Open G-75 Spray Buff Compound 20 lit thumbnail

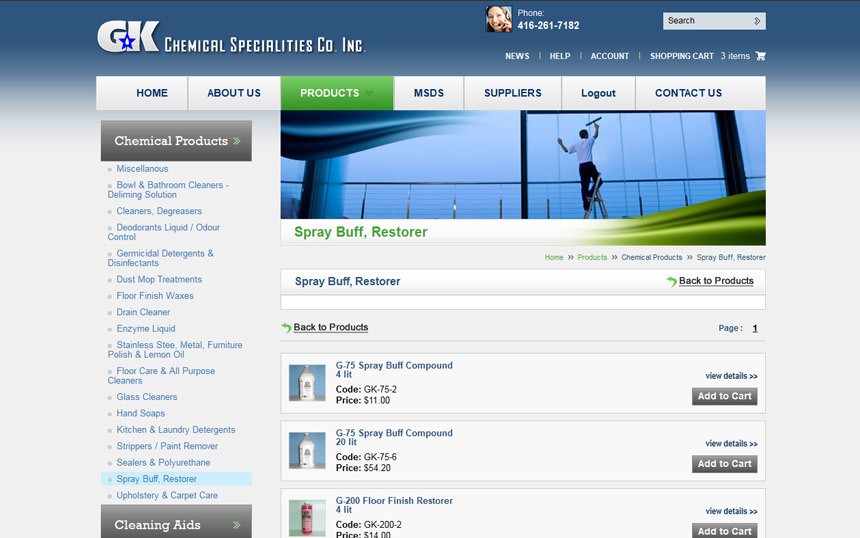pos(307,450)
